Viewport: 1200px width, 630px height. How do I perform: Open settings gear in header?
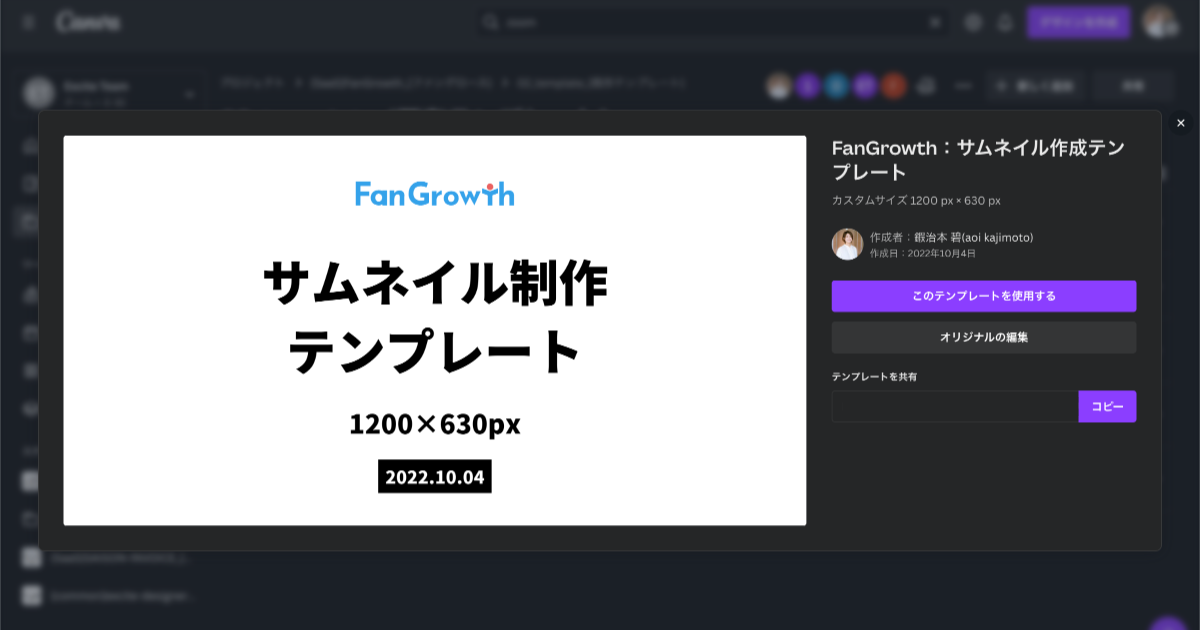pyautogui.click(x=974, y=22)
